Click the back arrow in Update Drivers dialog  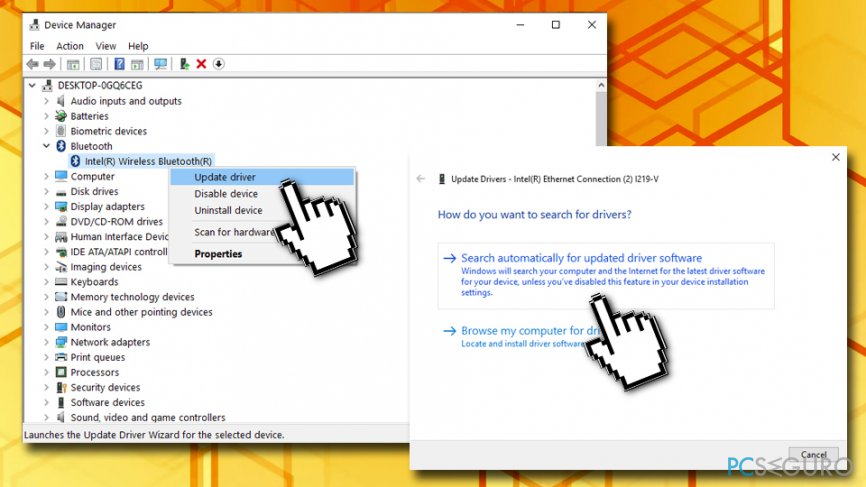[x=421, y=179]
